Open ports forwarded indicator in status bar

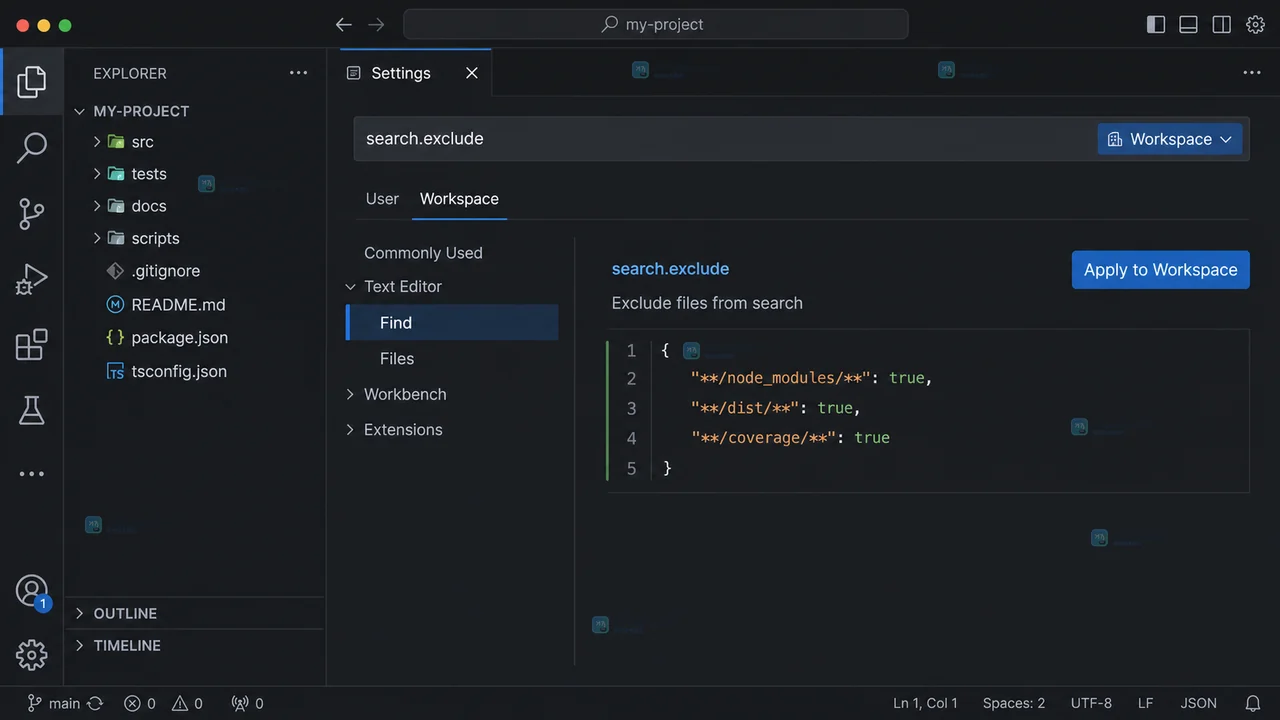pos(247,703)
